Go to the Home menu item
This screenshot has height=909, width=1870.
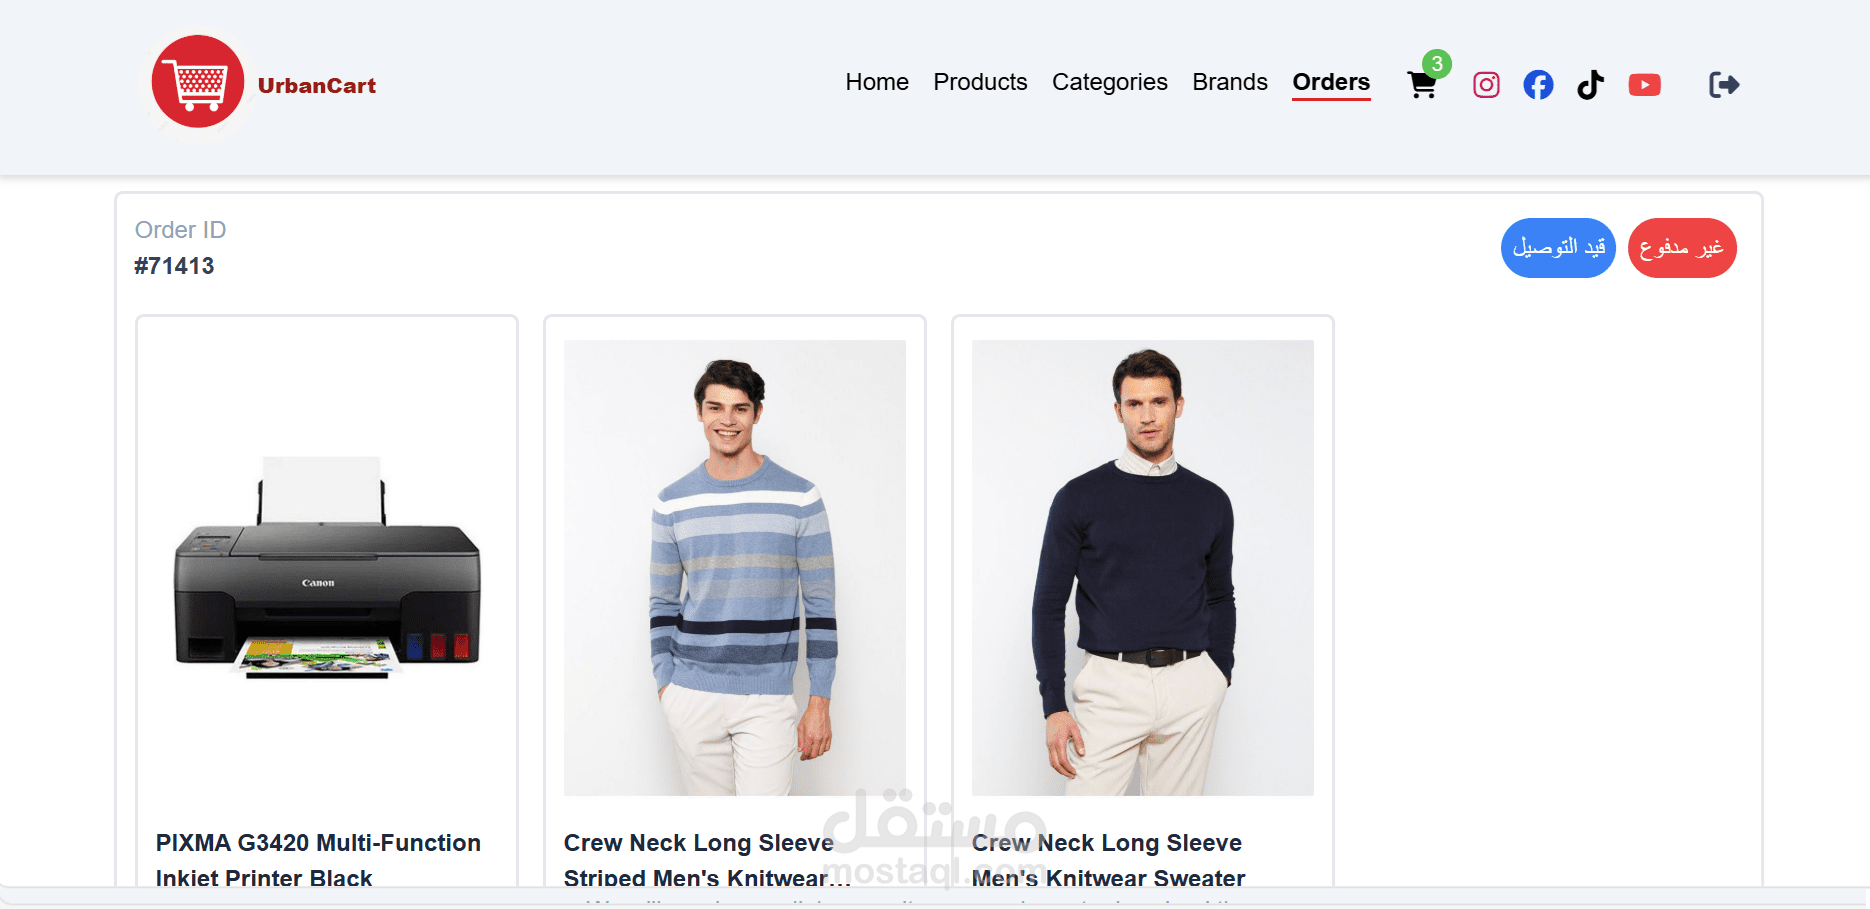(877, 82)
